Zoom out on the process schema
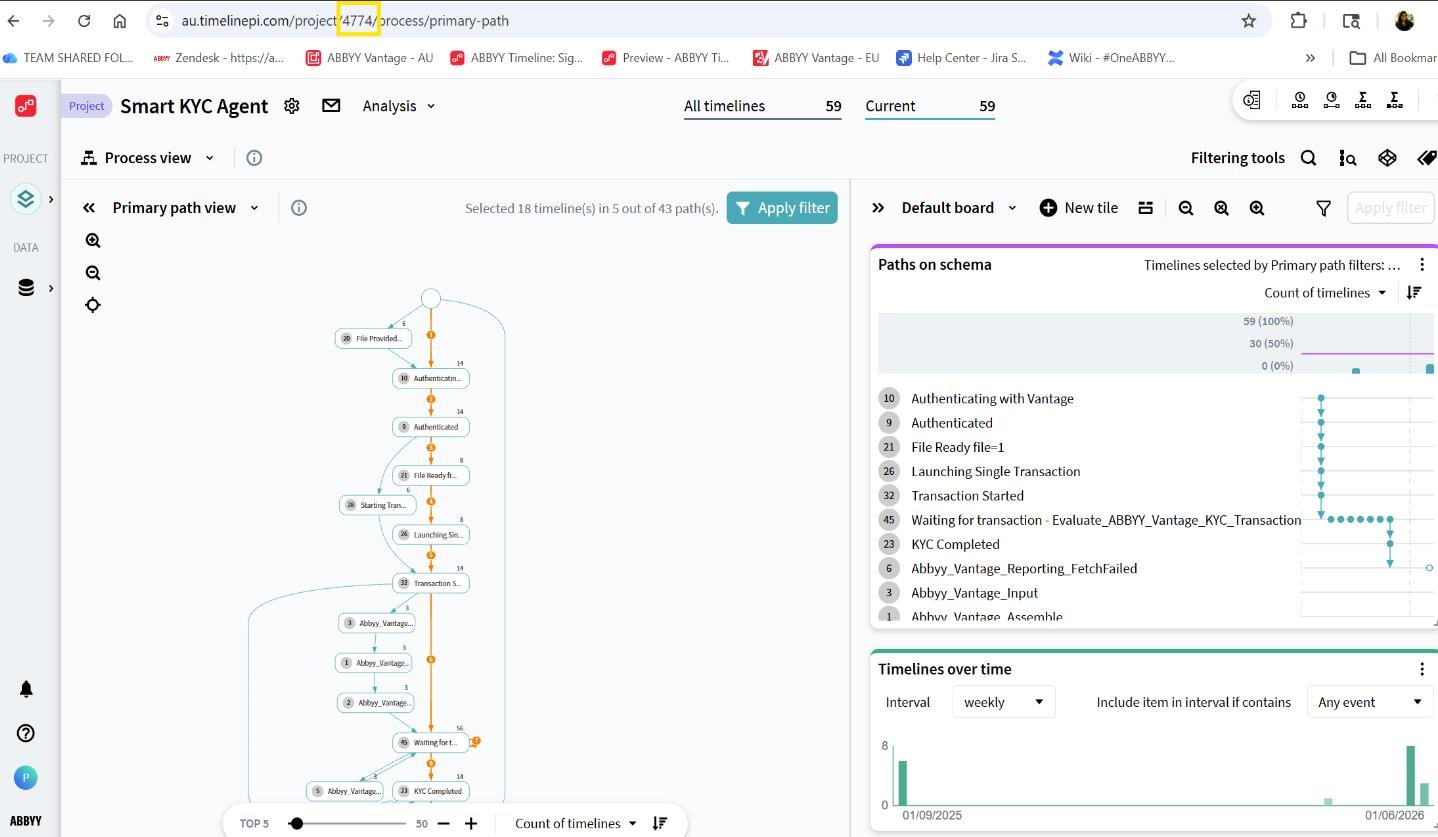Screen dimensions: 1438x837 coord(93,273)
